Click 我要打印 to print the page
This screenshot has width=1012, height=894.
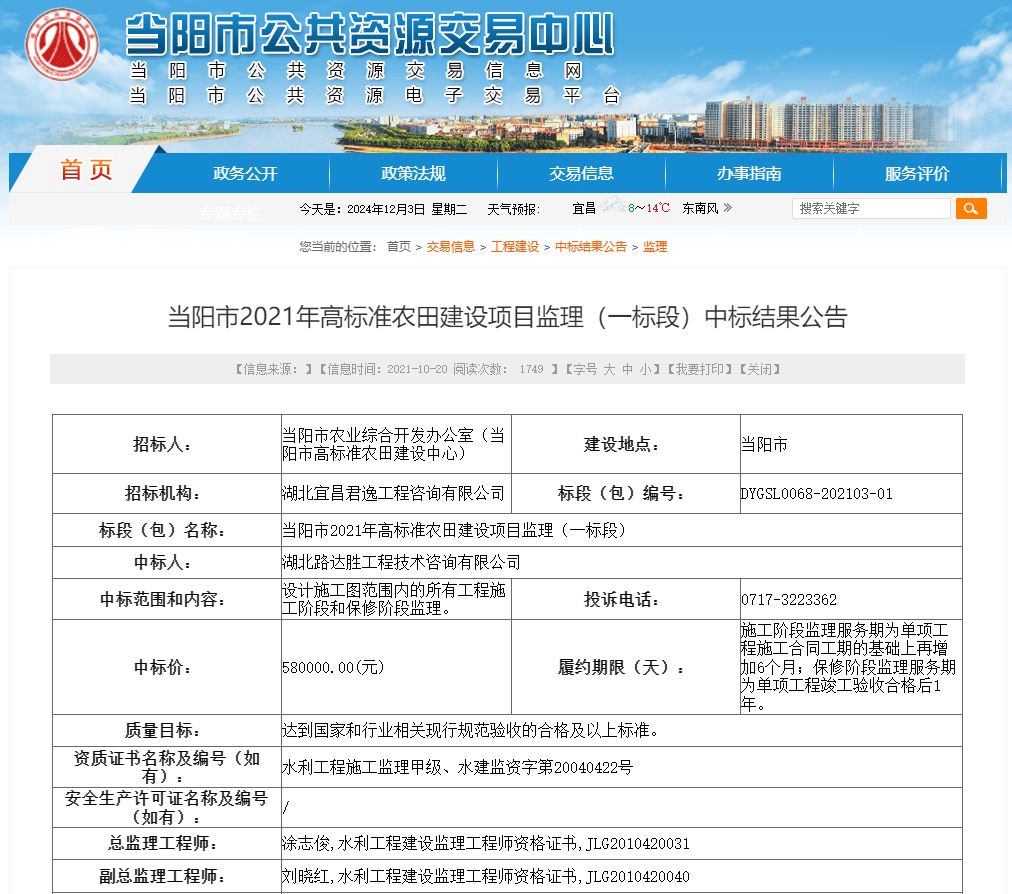click(x=699, y=369)
